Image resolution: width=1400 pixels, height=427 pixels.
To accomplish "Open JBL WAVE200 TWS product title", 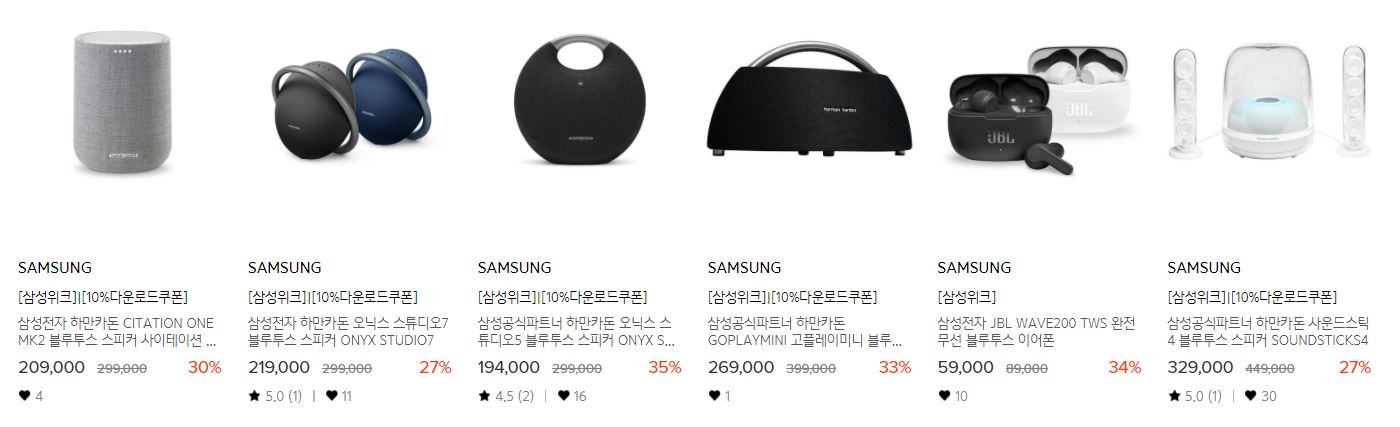I will coord(1036,332).
